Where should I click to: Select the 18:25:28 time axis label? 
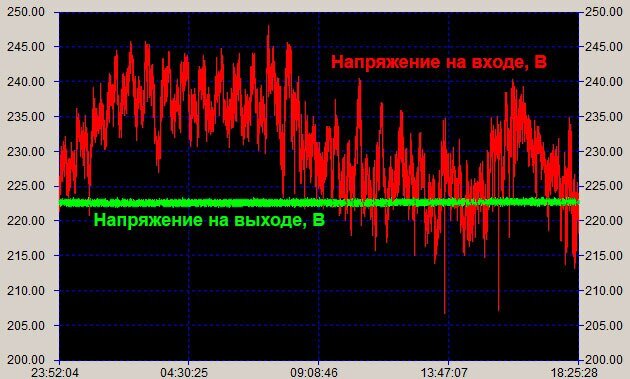tap(574, 373)
